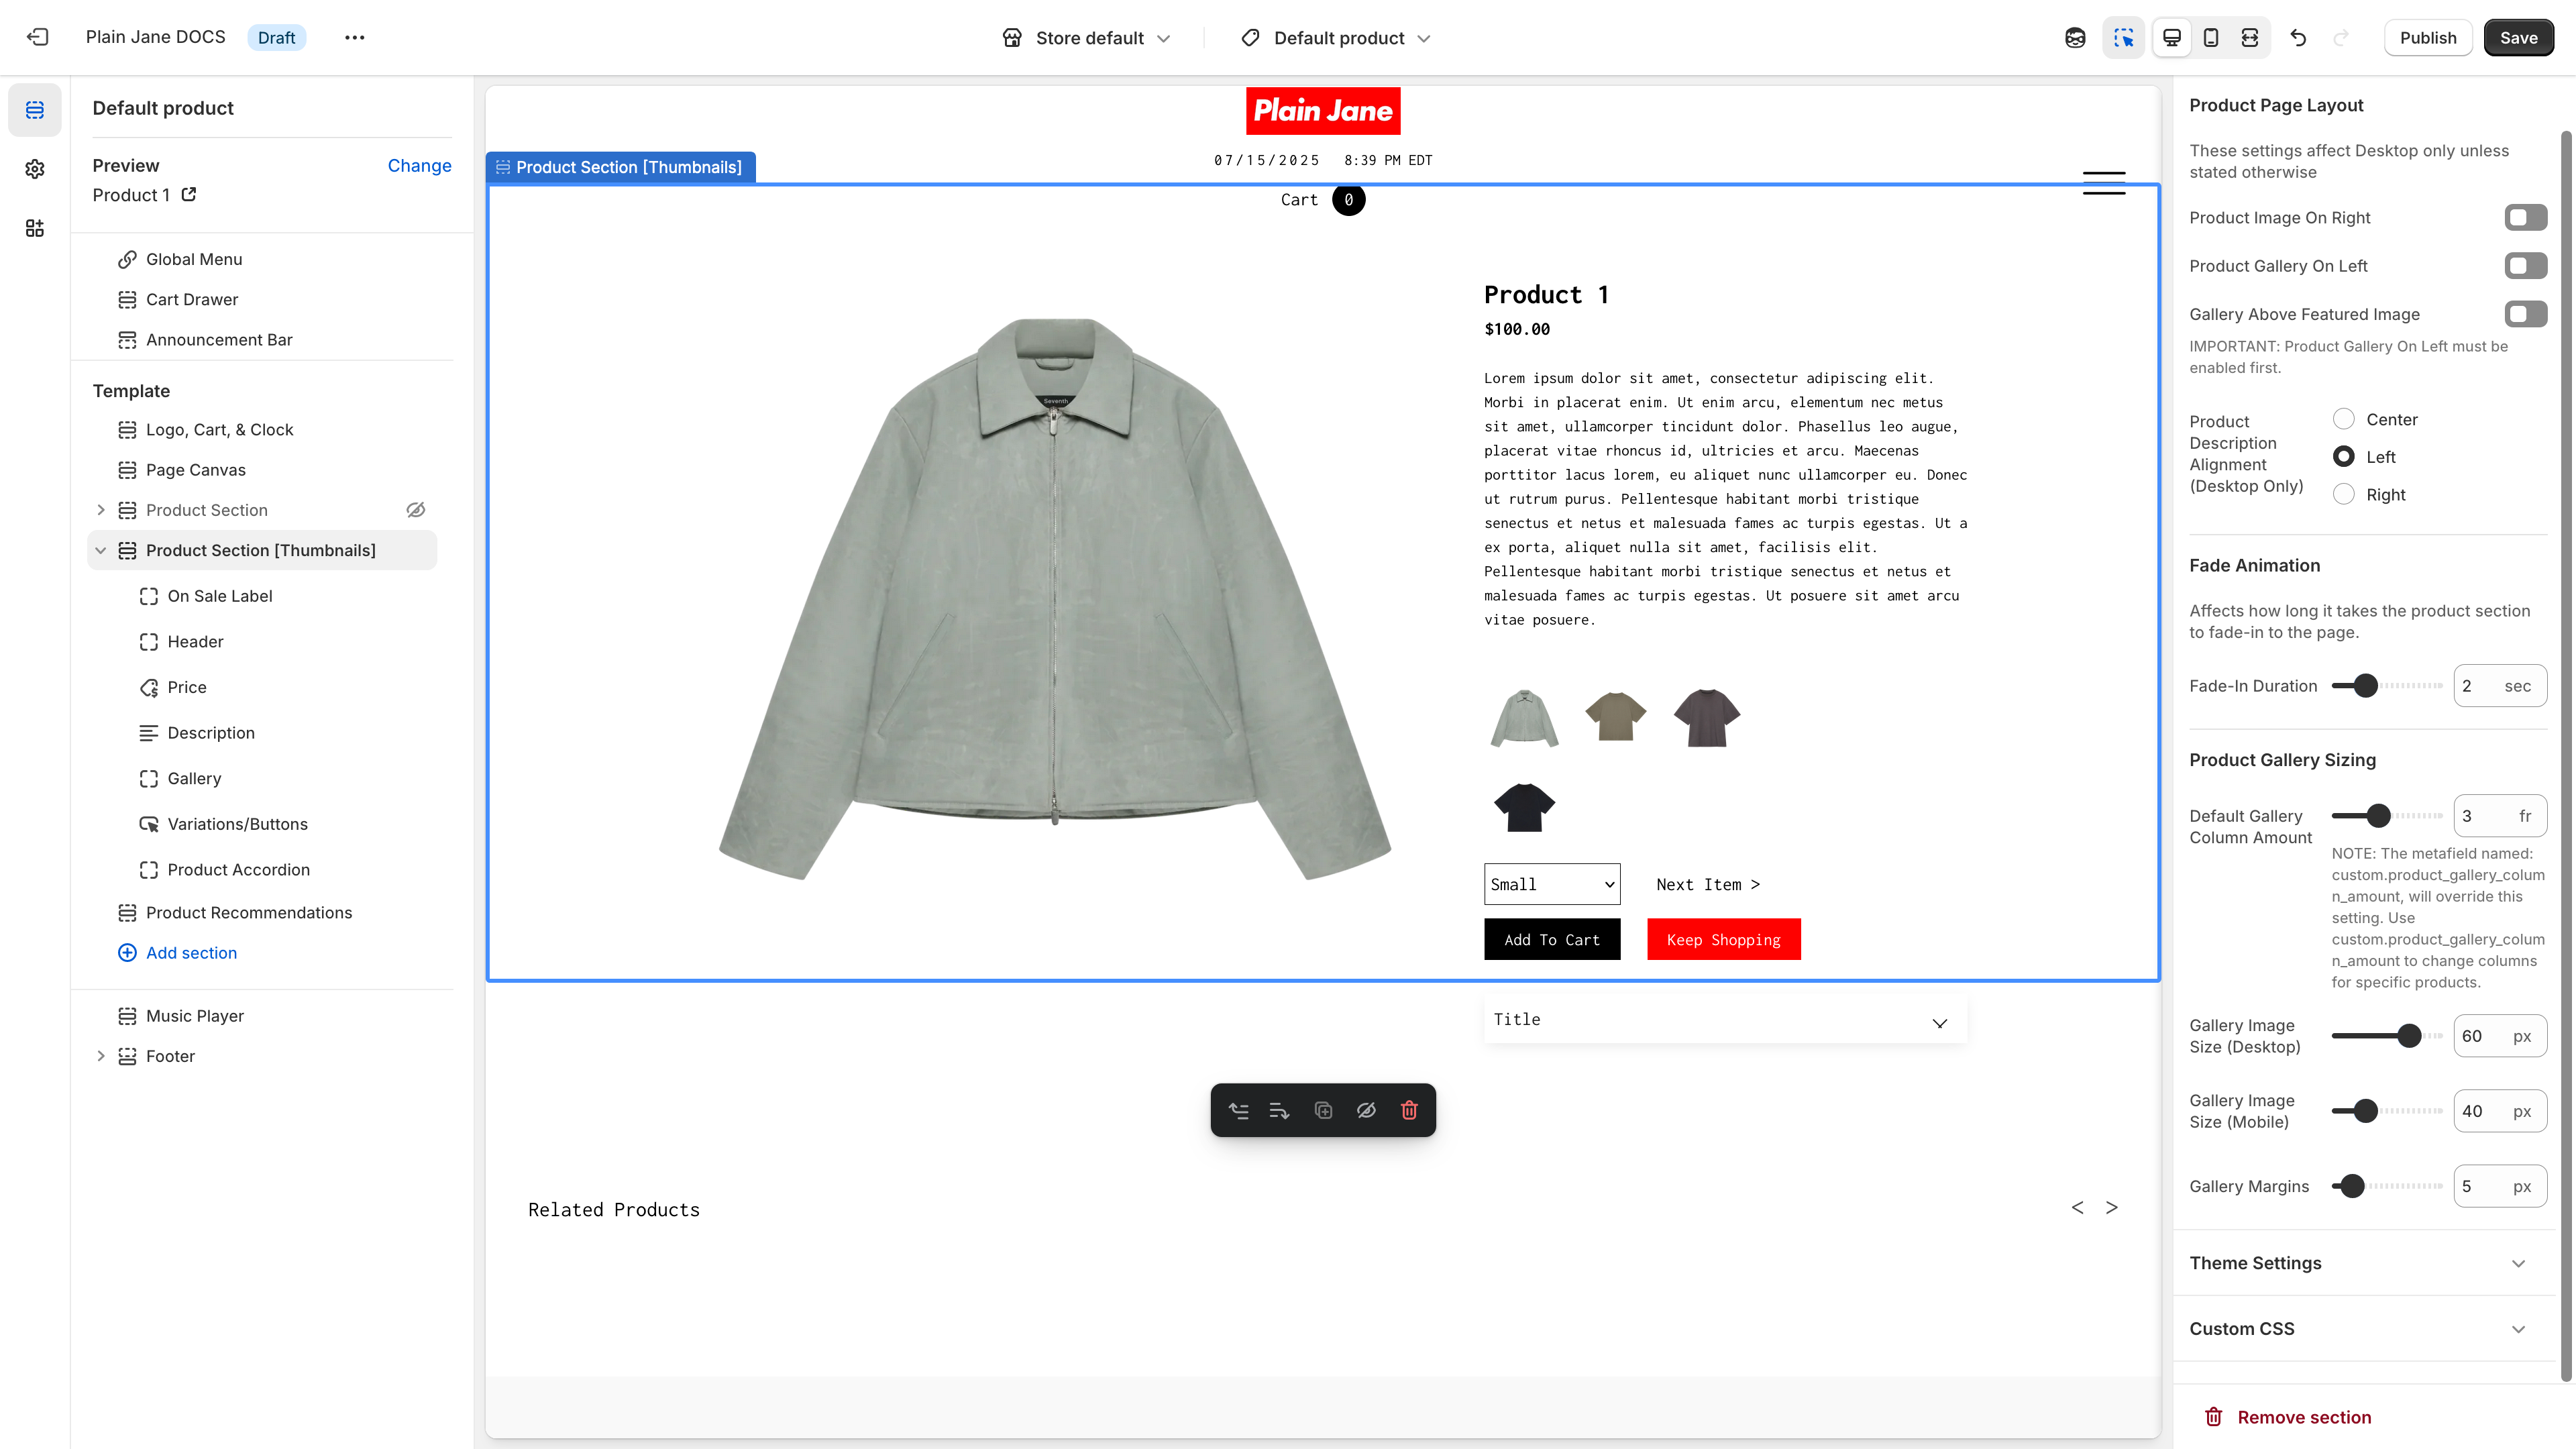Click the Publish button

coord(2429,37)
